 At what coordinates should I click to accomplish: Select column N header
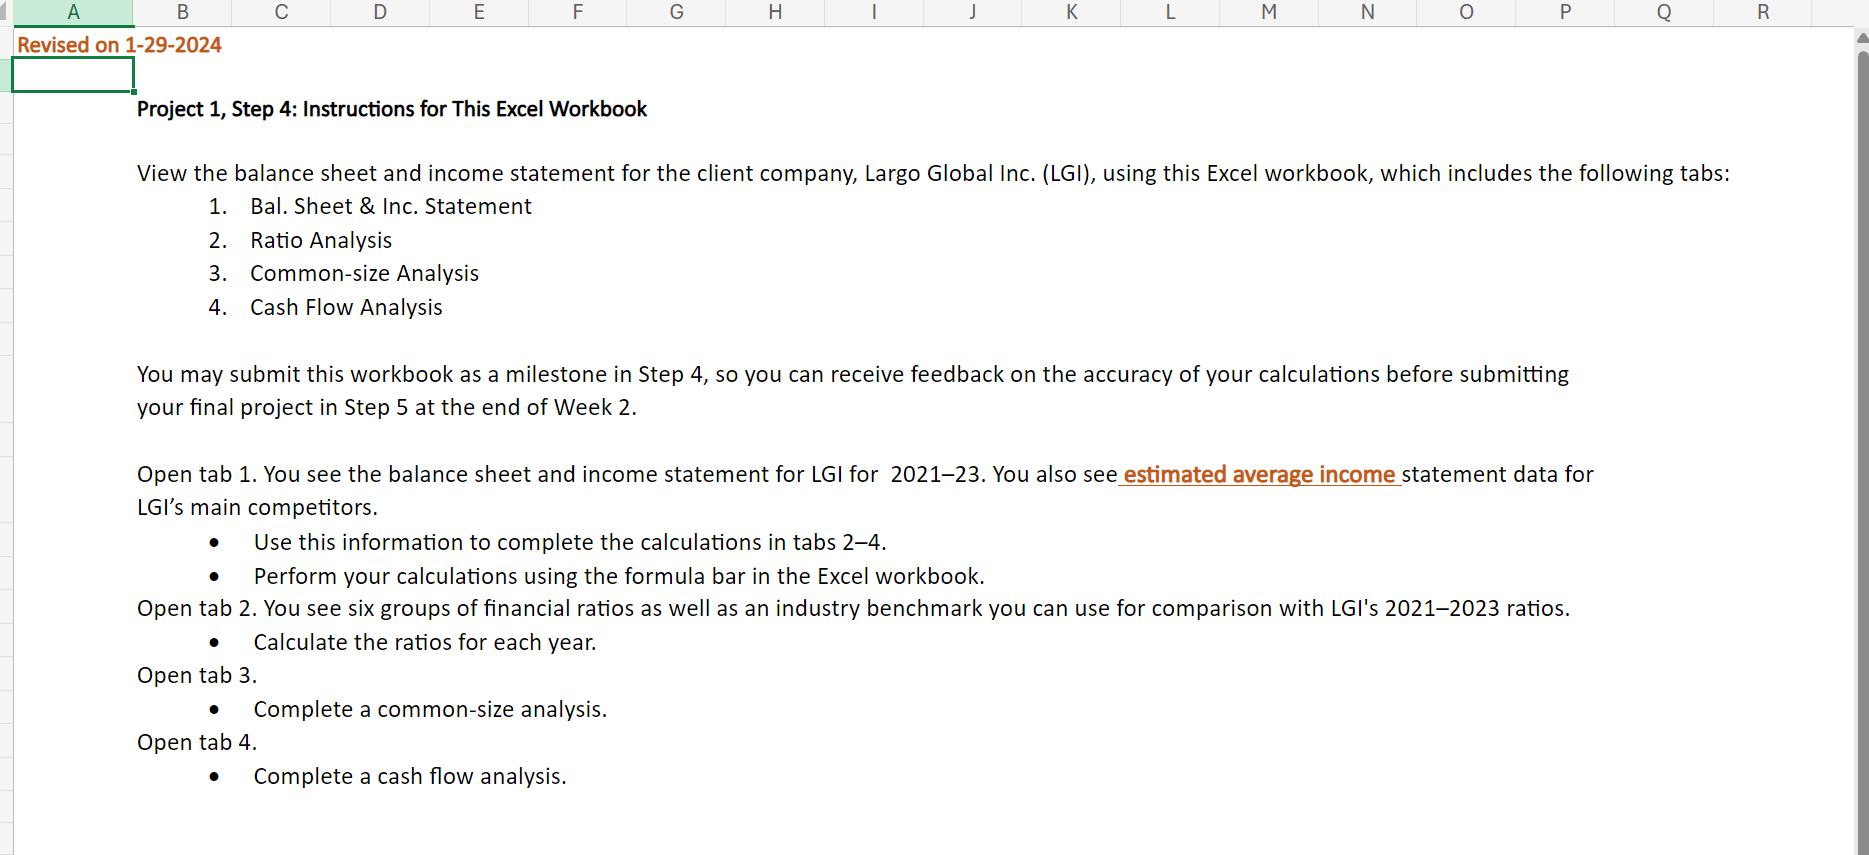tap(1368, 12)
